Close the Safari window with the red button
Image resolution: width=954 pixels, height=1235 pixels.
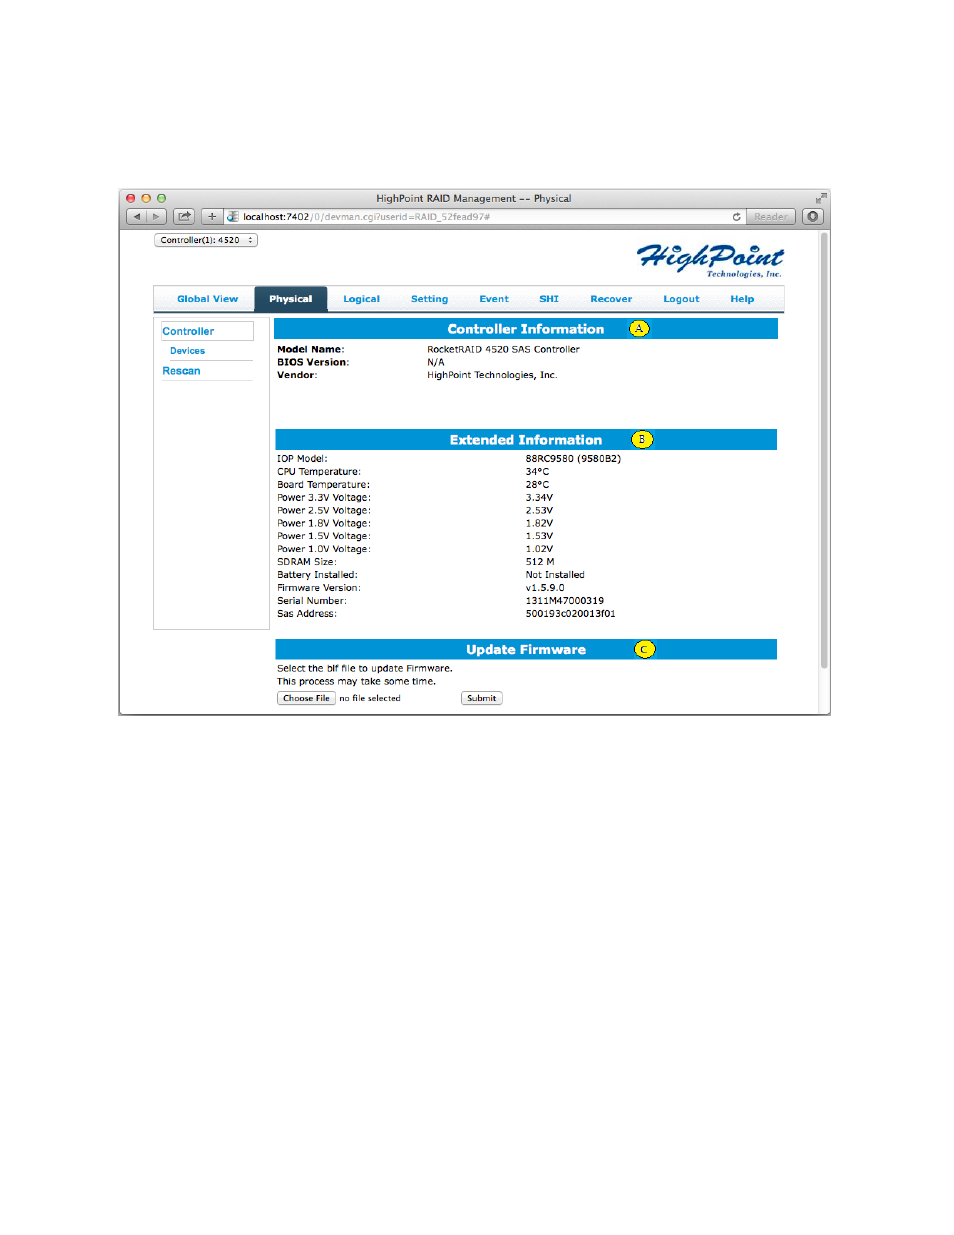(x=130, y=199)
